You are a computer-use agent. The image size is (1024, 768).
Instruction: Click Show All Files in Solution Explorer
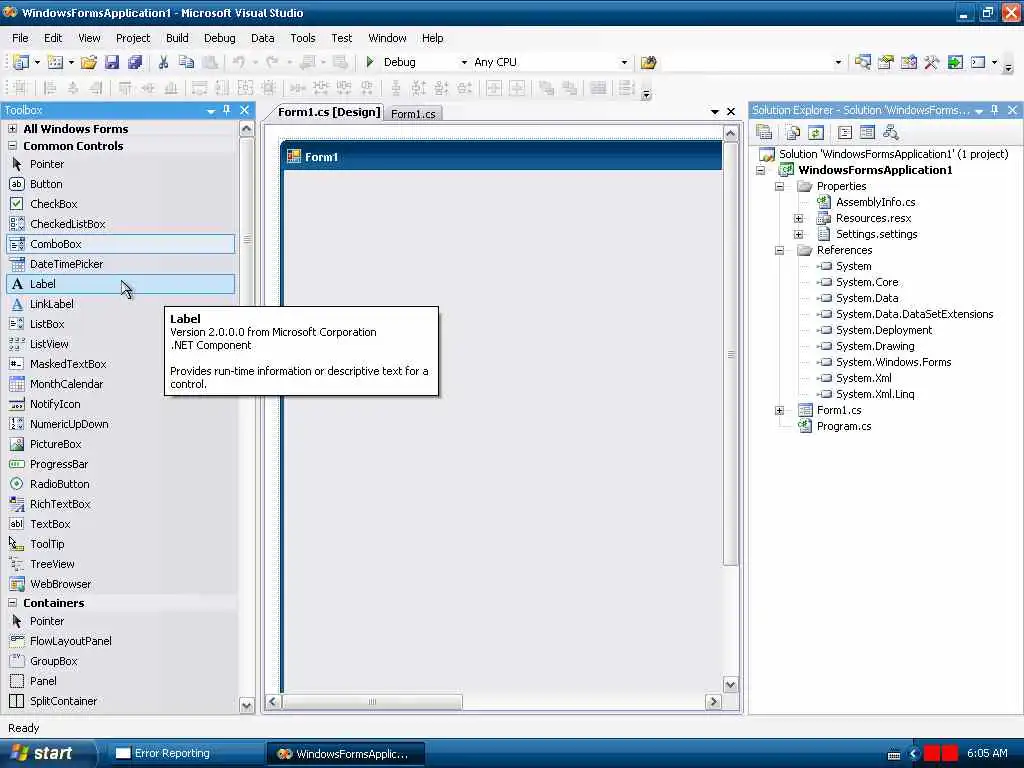792,133
